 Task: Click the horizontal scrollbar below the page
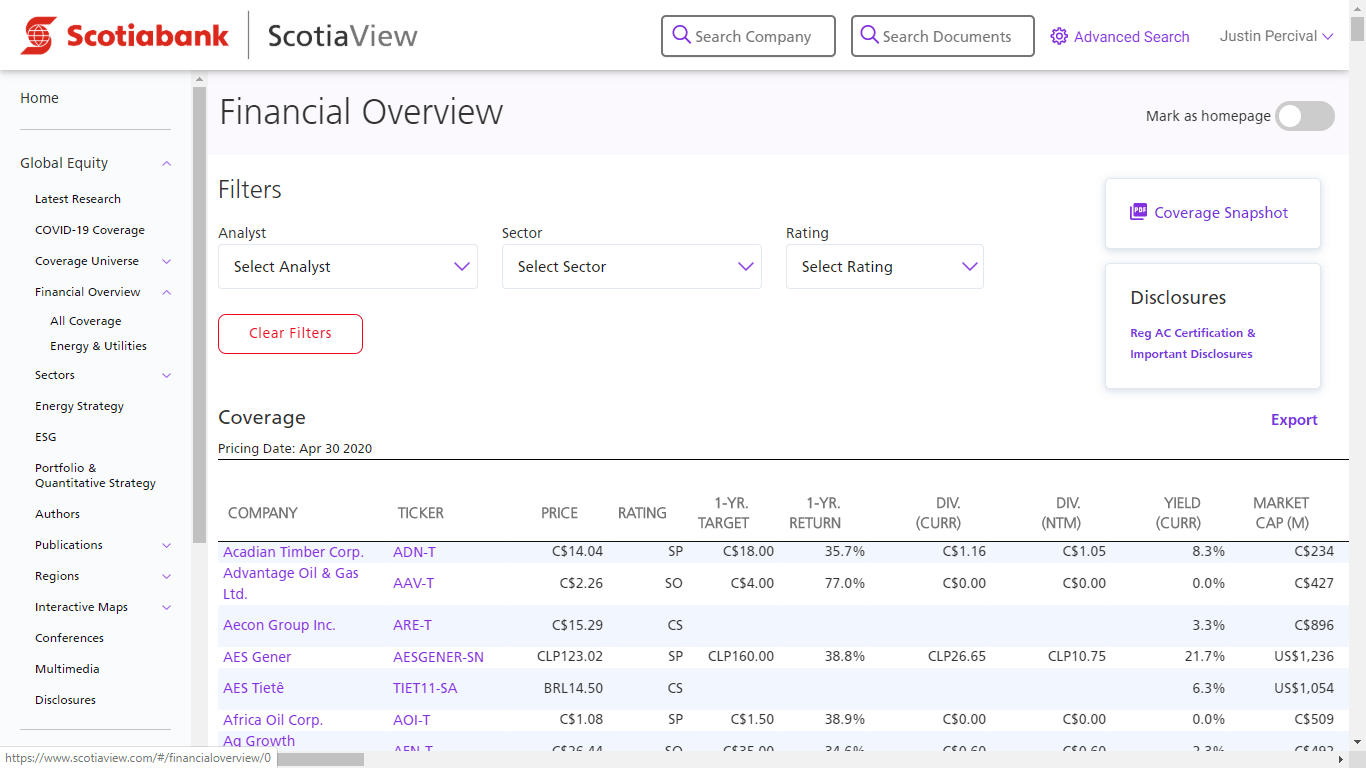tap(320, 760)
